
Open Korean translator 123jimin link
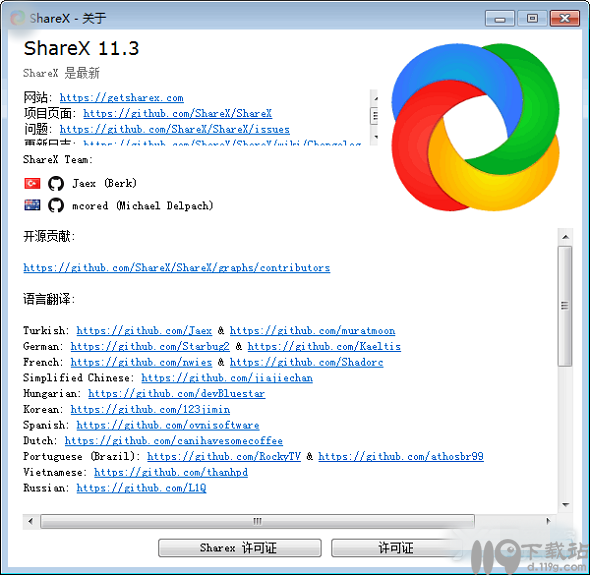click(x=150, y=409)
